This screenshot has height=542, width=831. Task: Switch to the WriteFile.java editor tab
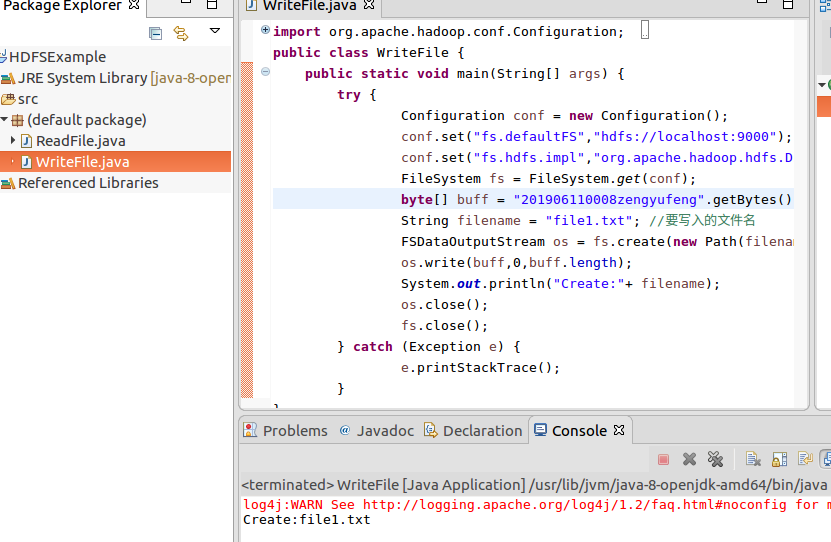point(310,6)
